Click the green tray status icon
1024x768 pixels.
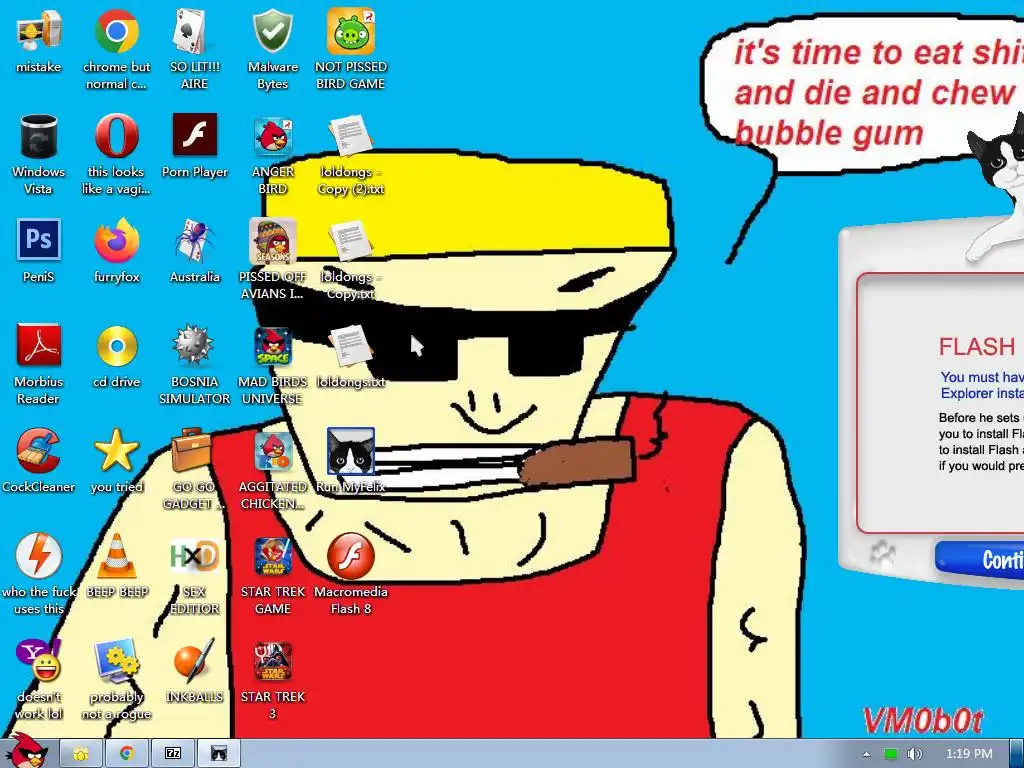[x=891, y=754]
